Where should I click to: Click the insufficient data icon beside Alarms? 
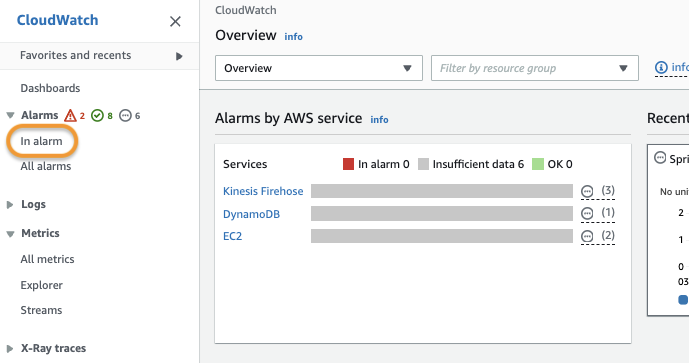pos(126,116)
